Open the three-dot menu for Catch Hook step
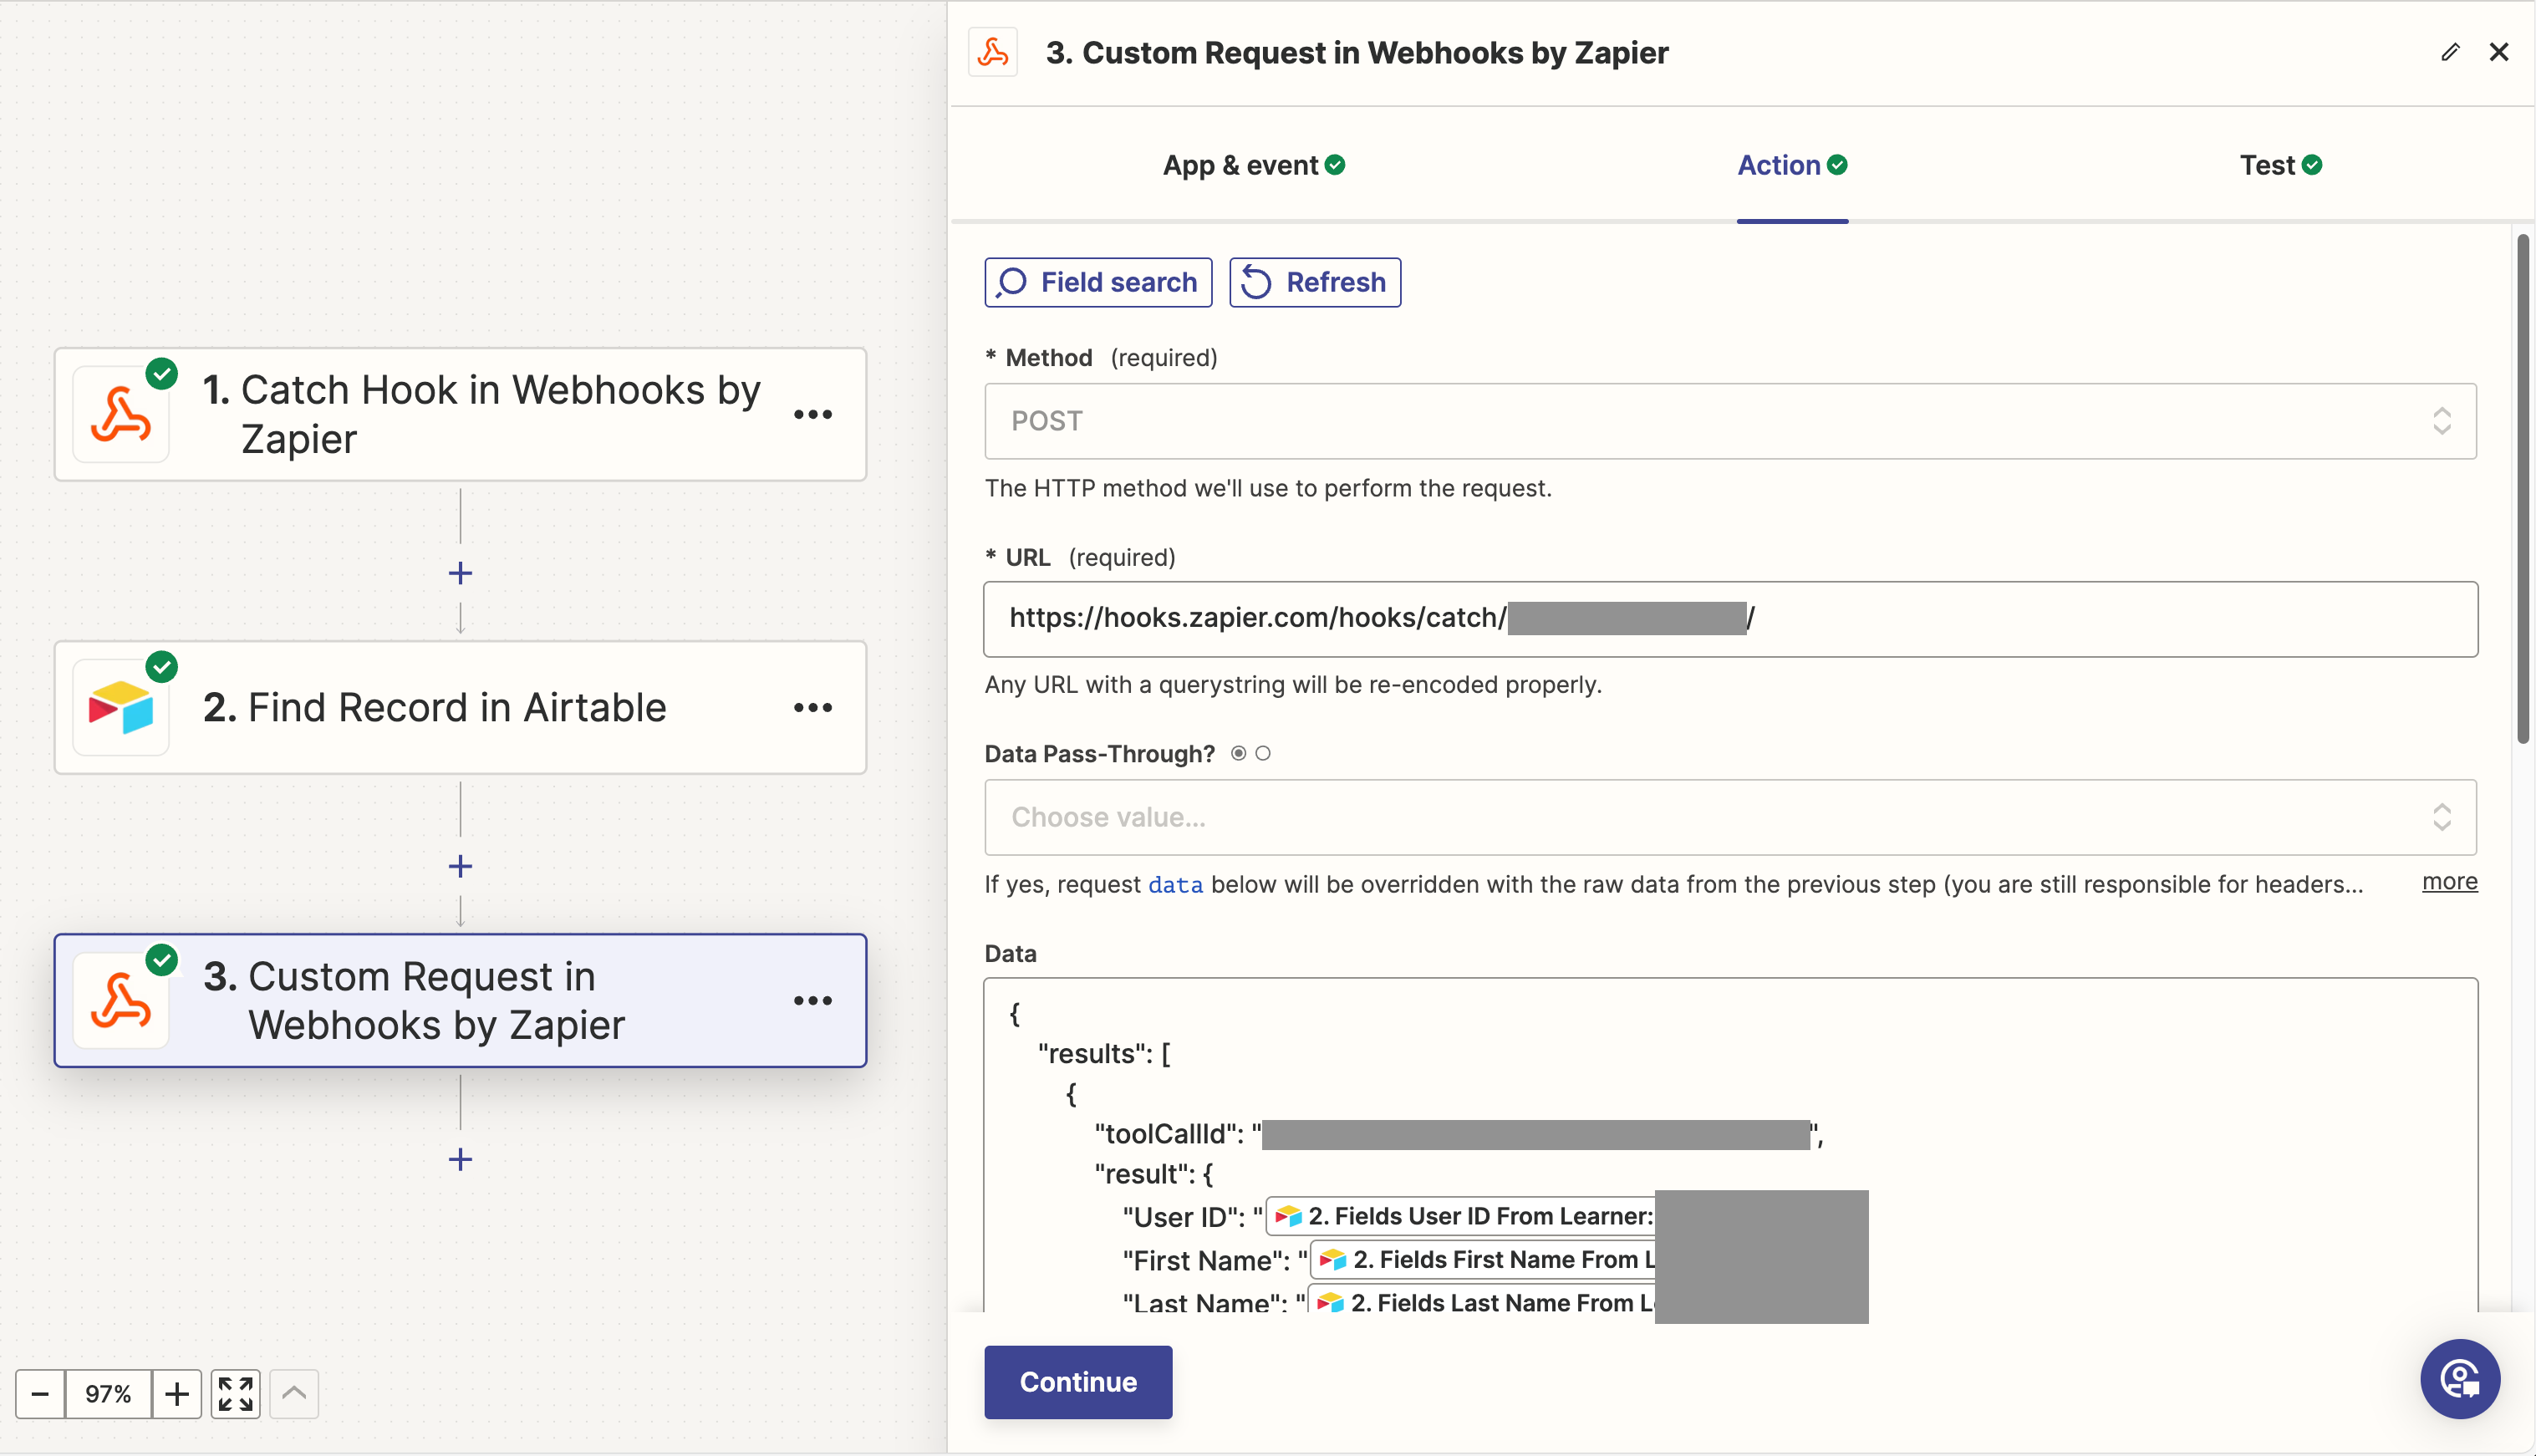 [812, 414]
